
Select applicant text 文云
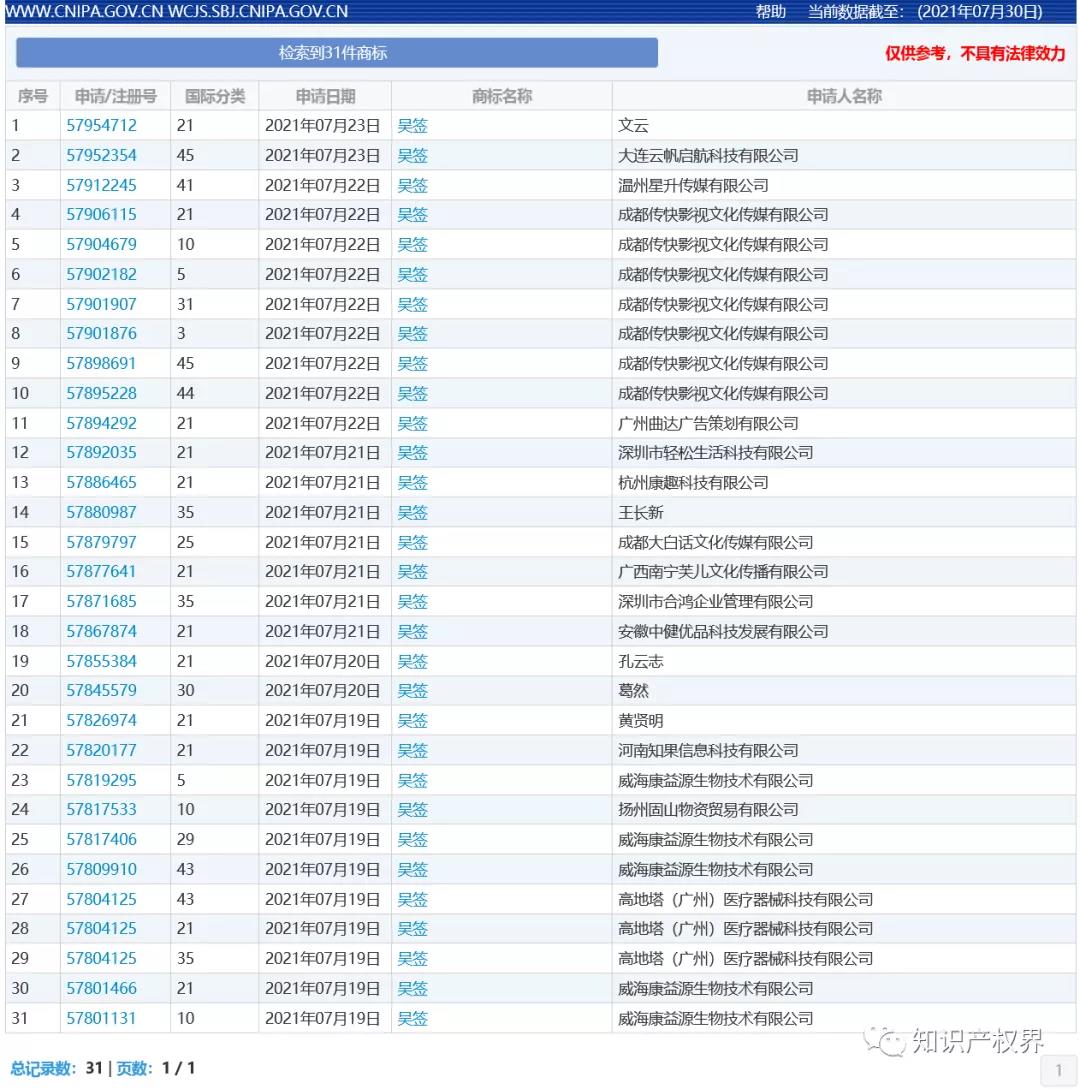[x=633, y=126]
